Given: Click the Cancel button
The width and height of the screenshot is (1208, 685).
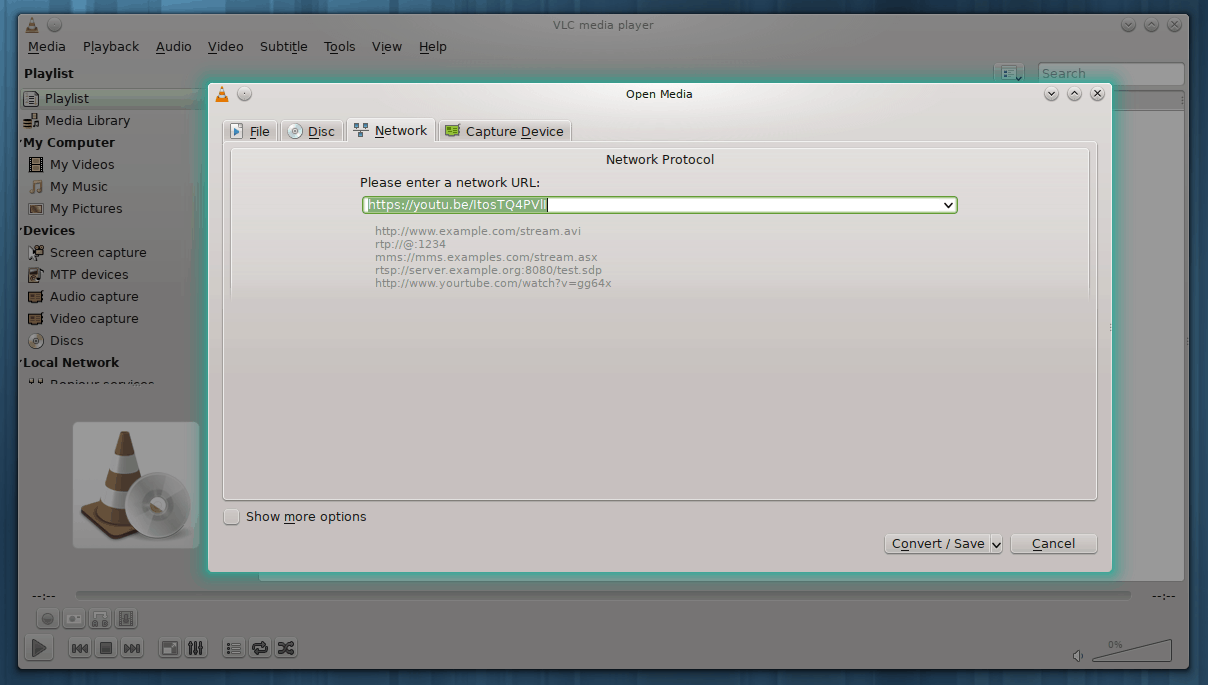Looking at the screenshot, I should pyautogui.click(x=1053, y=544).
